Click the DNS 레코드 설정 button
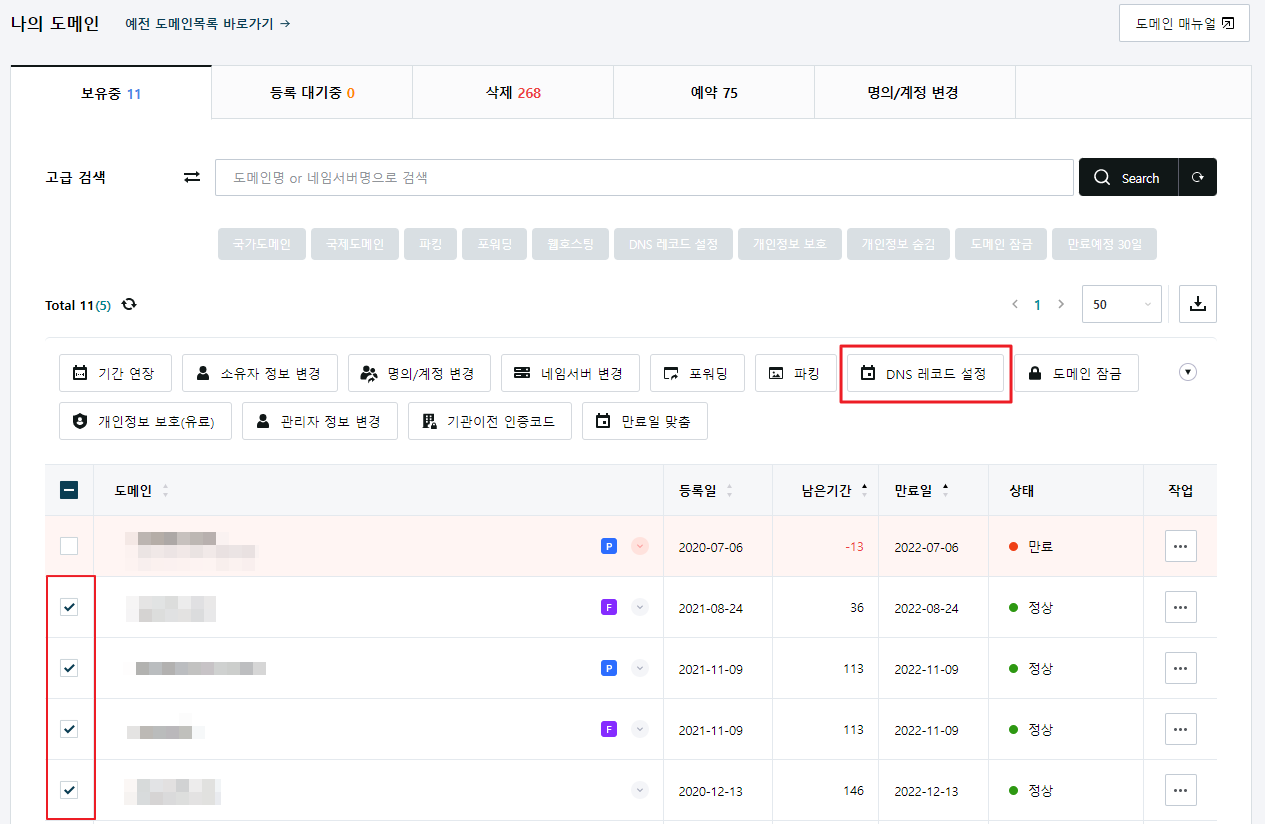1265x824 pixels. (925, 373)
